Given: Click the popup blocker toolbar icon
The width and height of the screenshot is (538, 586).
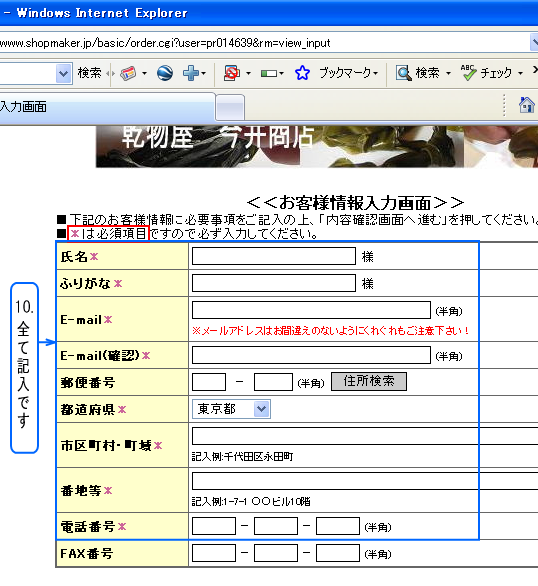Looking at the screenshot, I should click(x=232, y=73).
